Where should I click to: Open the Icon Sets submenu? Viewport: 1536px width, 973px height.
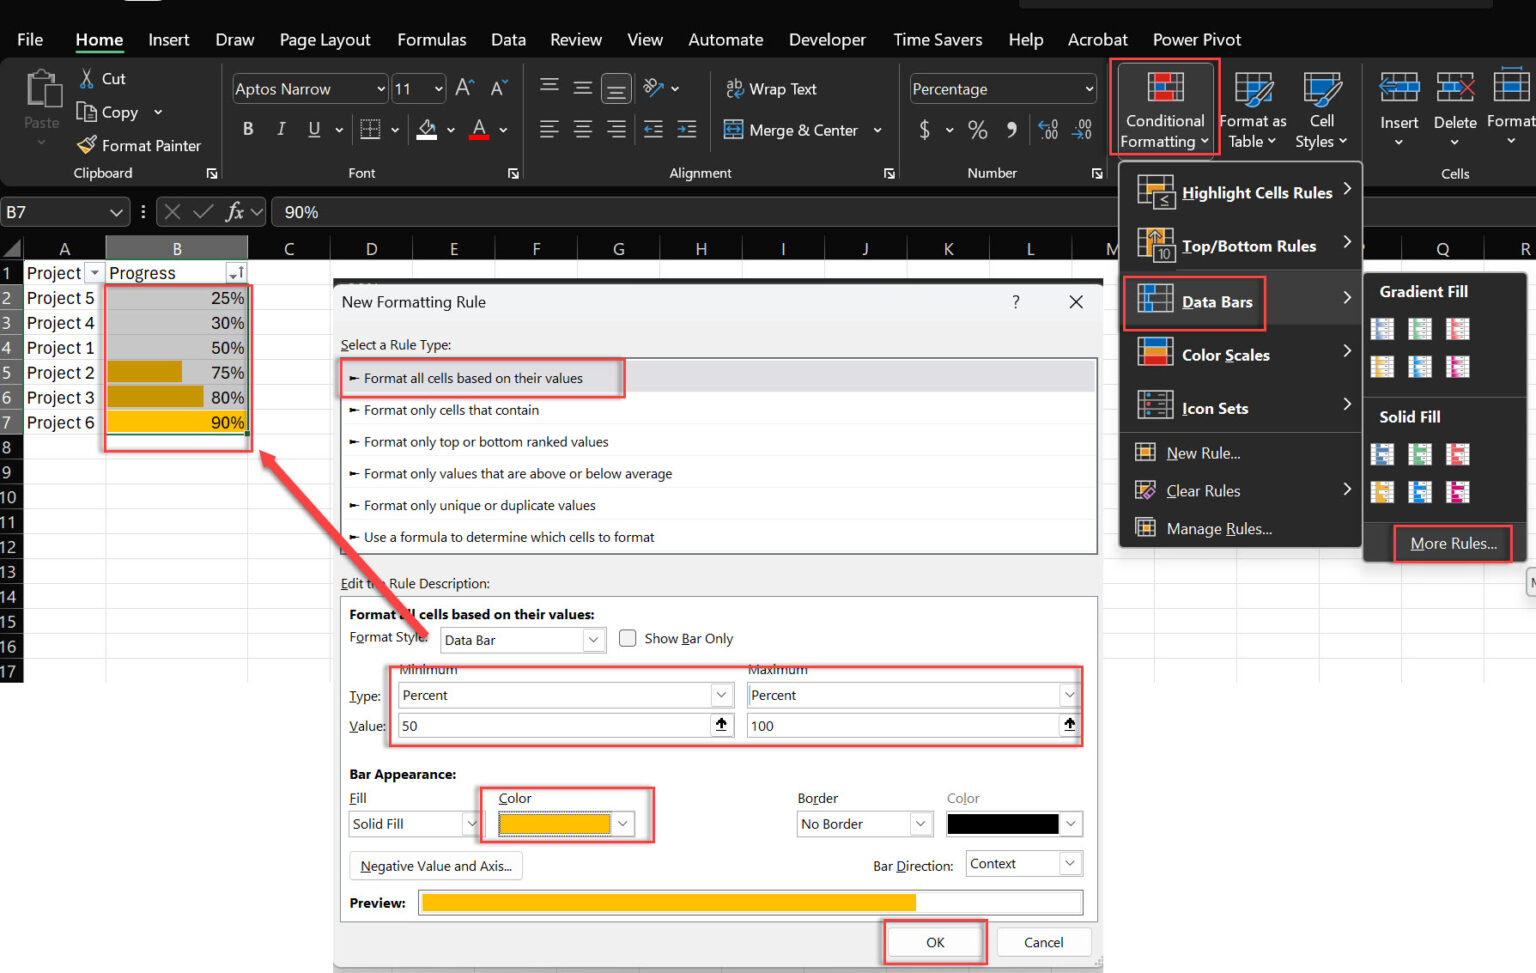(1216, 407)
